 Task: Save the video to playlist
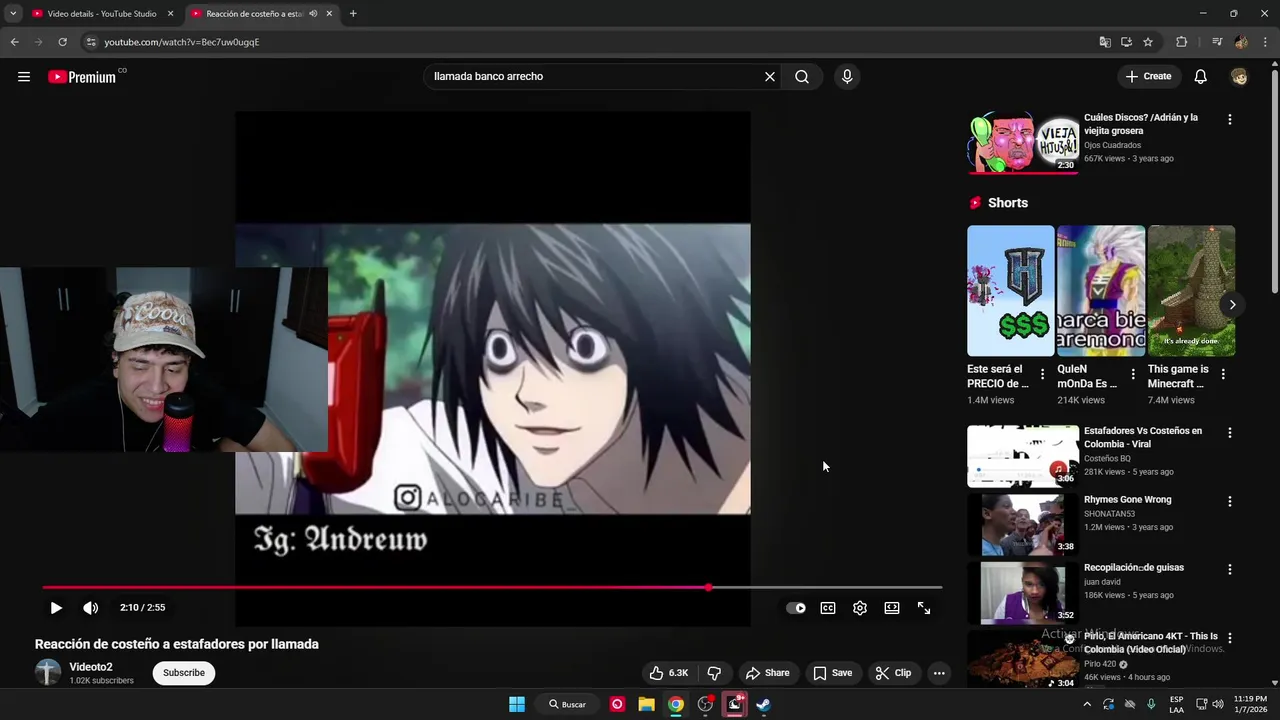coord(833,673)
